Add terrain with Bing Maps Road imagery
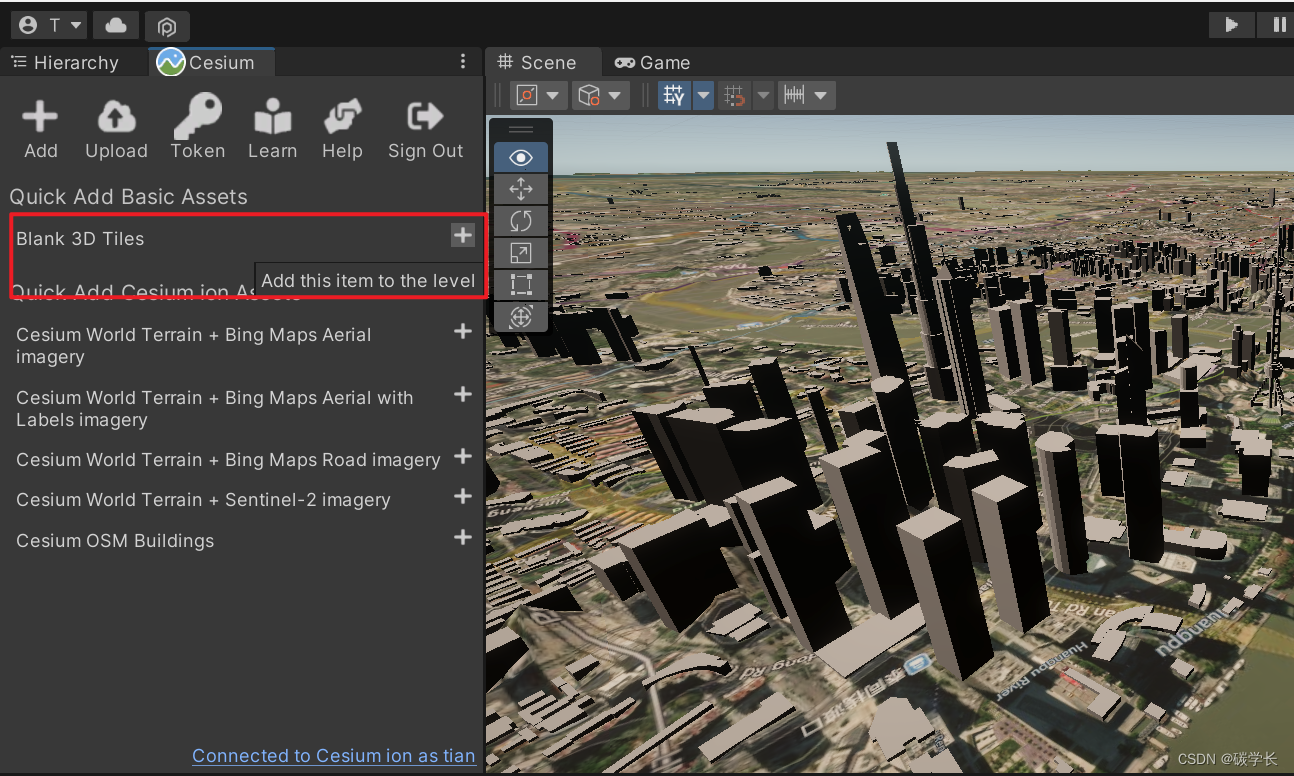This screenshot has height=776, width=1294. point(462,456)
